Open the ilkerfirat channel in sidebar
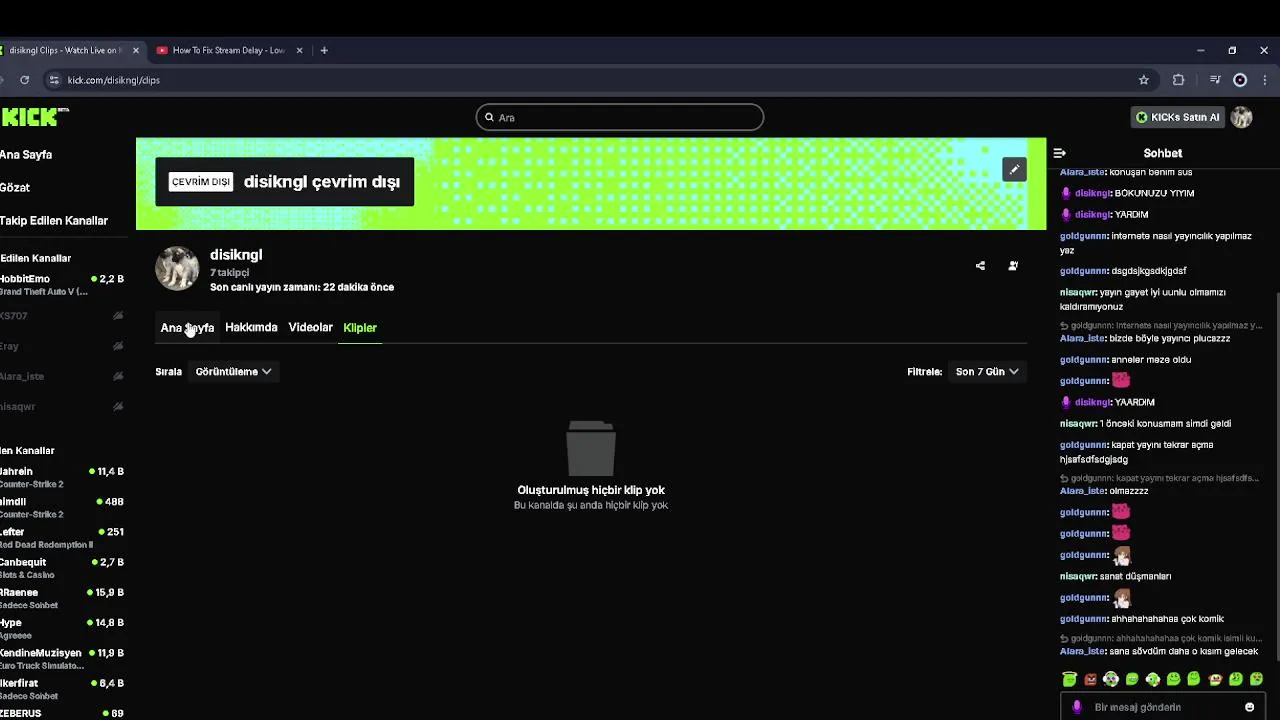 coord(62,689)
